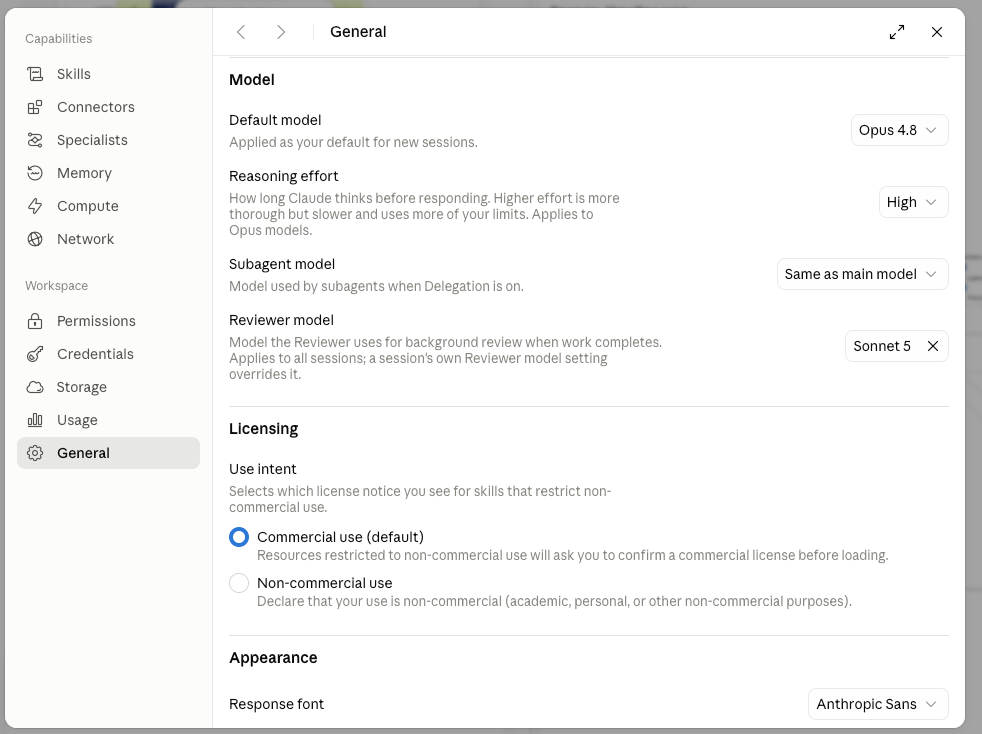Click the Capabilities sidebar heading
The width and height of the screenshot is (982, 734).
(x=58, y=39)
